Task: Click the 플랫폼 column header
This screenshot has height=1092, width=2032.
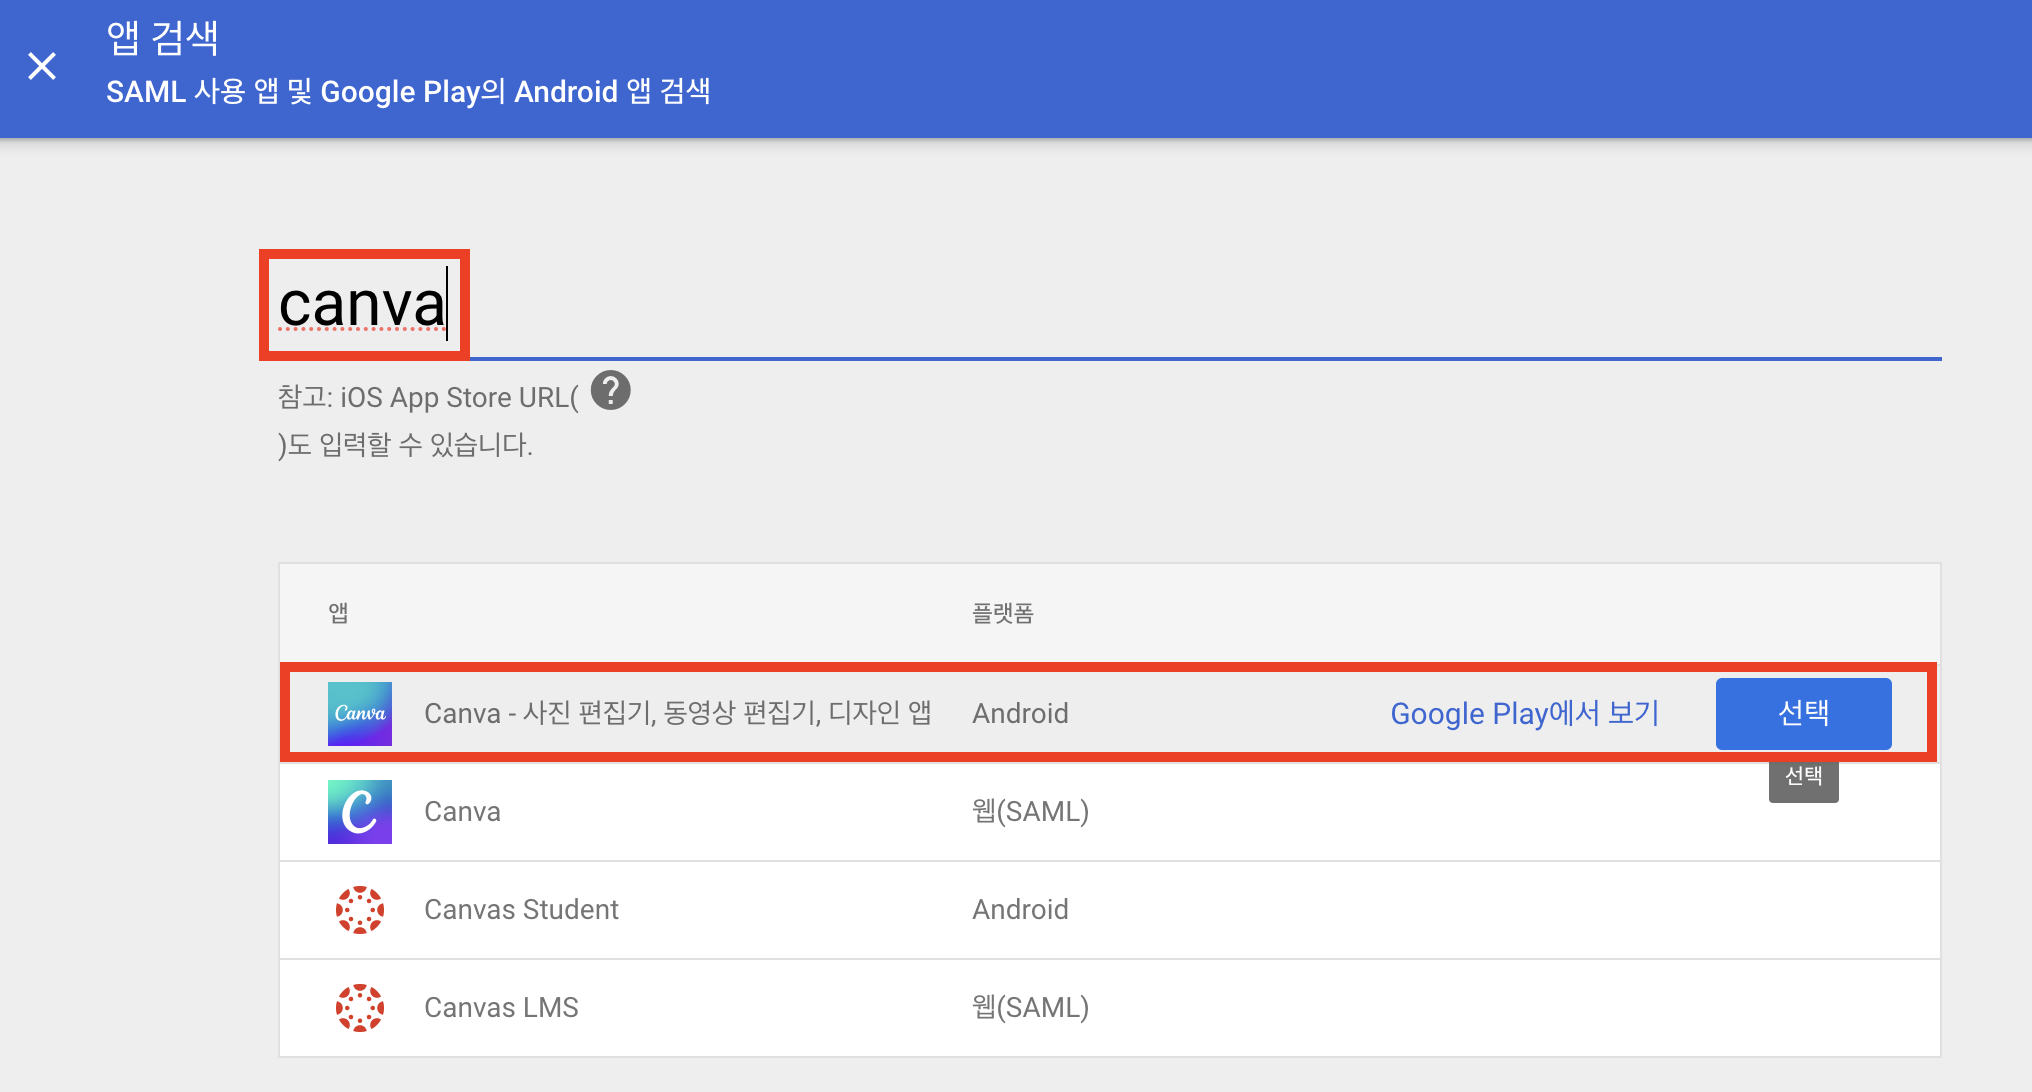Action: click(x=1002, y=612)
